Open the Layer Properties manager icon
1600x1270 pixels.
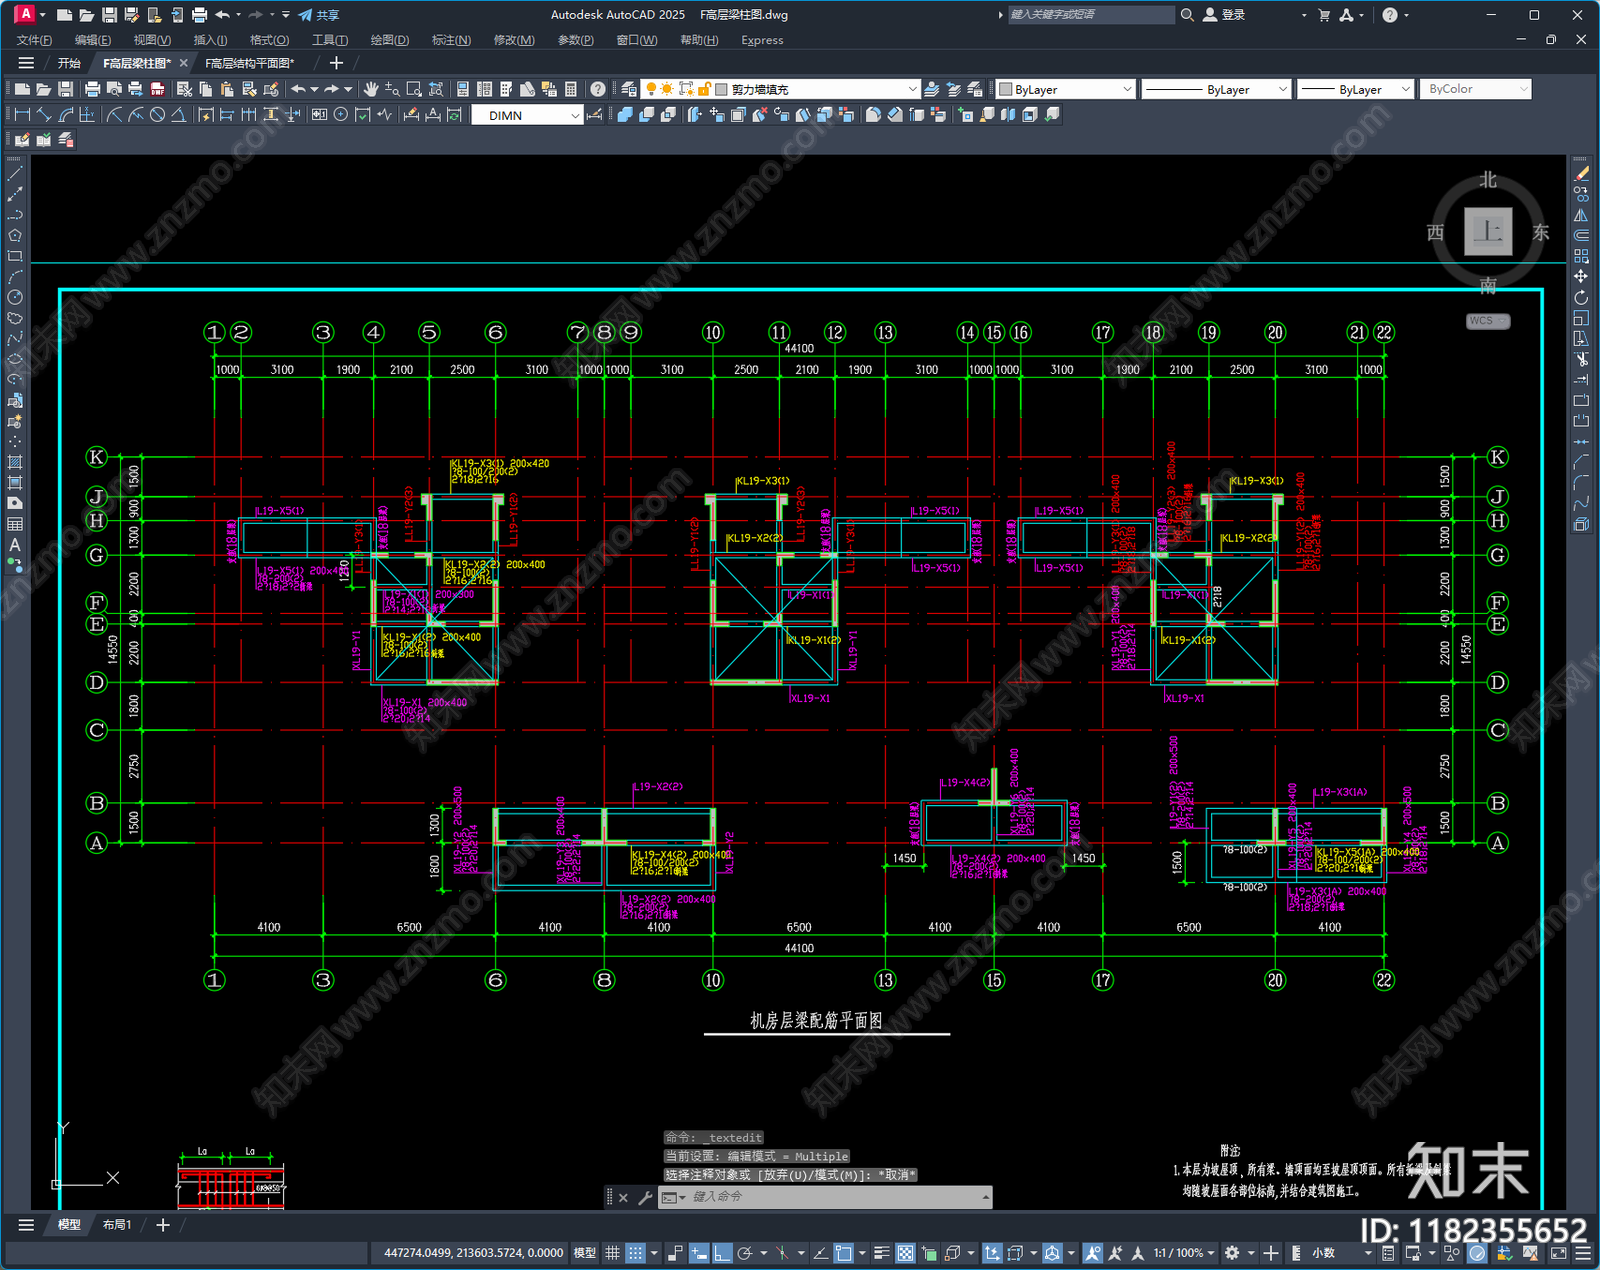[x=628, y=89]
